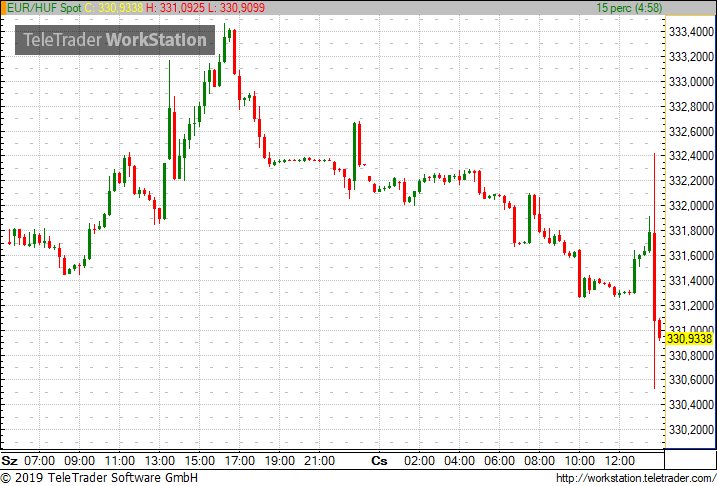Click the 02:00 time axis label
The width and height of the screenshot is (717, 486).
tap(420, 460)
